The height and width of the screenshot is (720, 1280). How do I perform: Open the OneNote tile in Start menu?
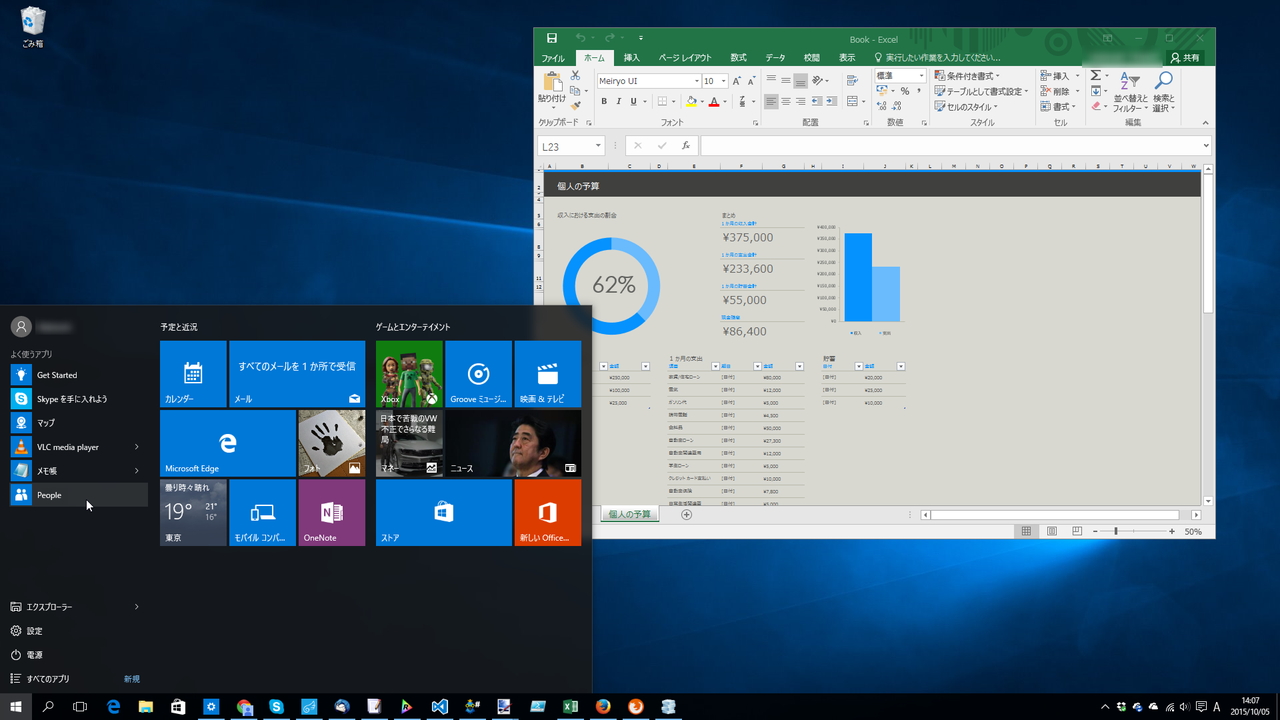pos(332,512)
